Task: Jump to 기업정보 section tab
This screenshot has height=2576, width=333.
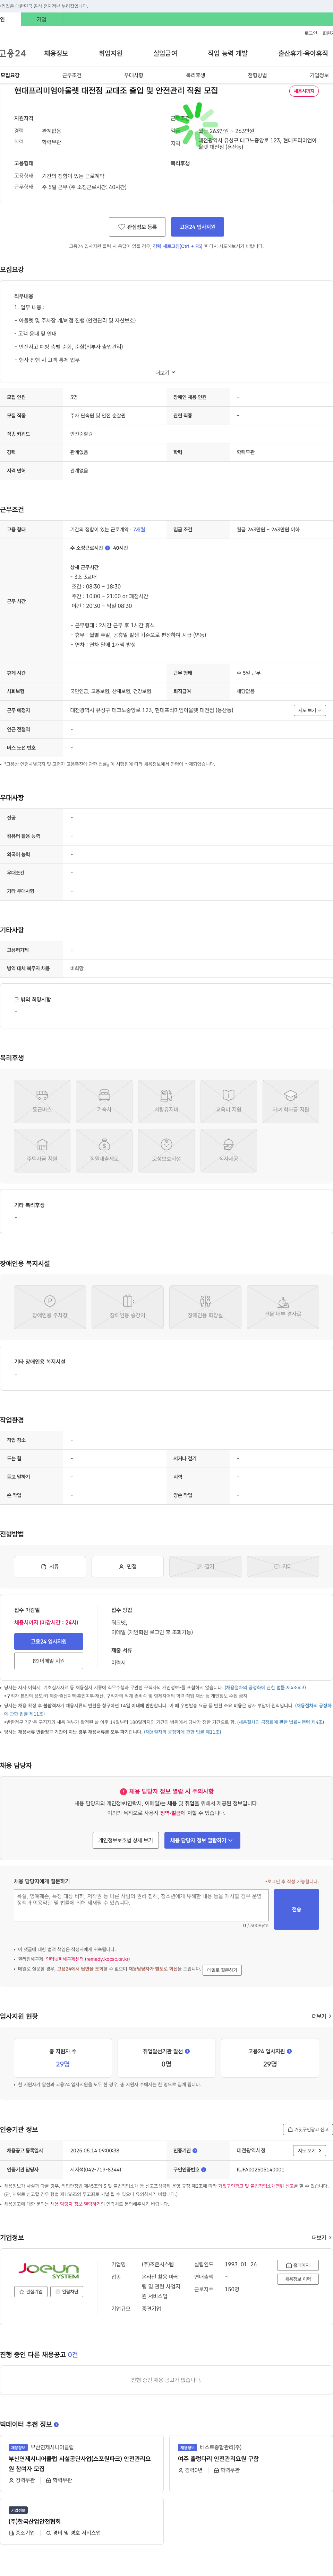Action: (x=319, y=75)
